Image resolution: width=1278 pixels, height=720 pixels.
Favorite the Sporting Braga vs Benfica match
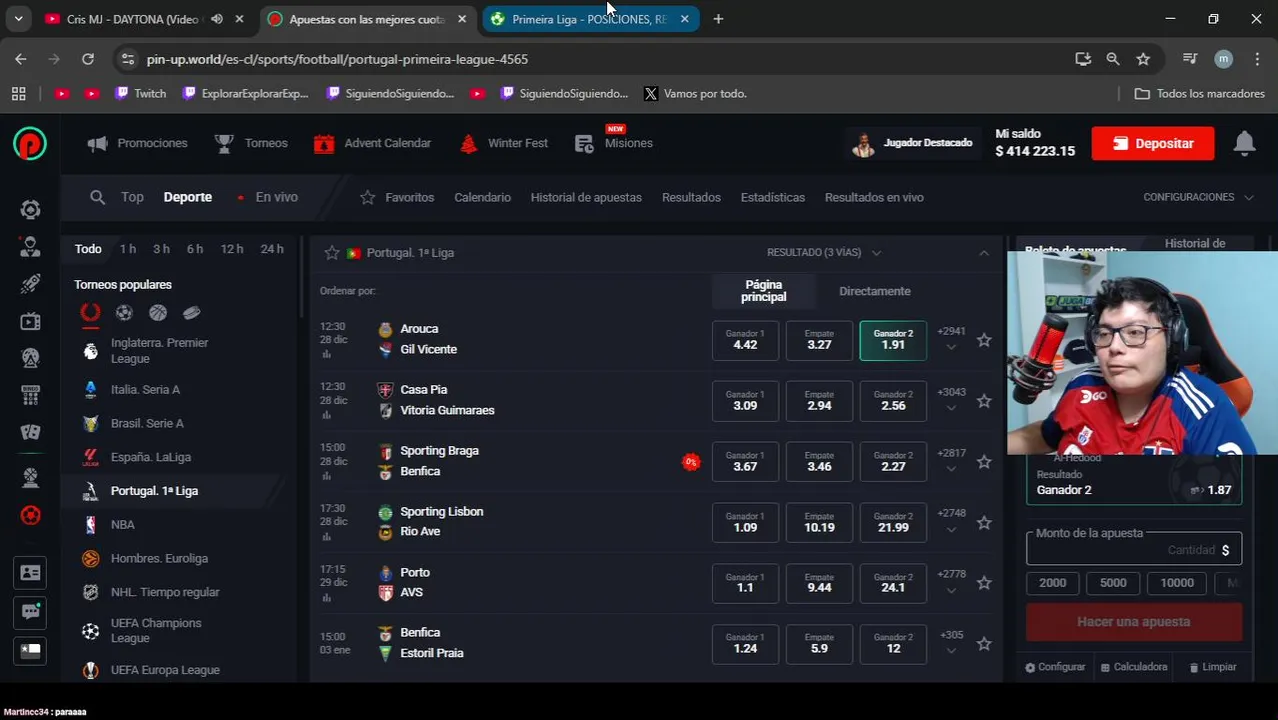click(984, 462)
